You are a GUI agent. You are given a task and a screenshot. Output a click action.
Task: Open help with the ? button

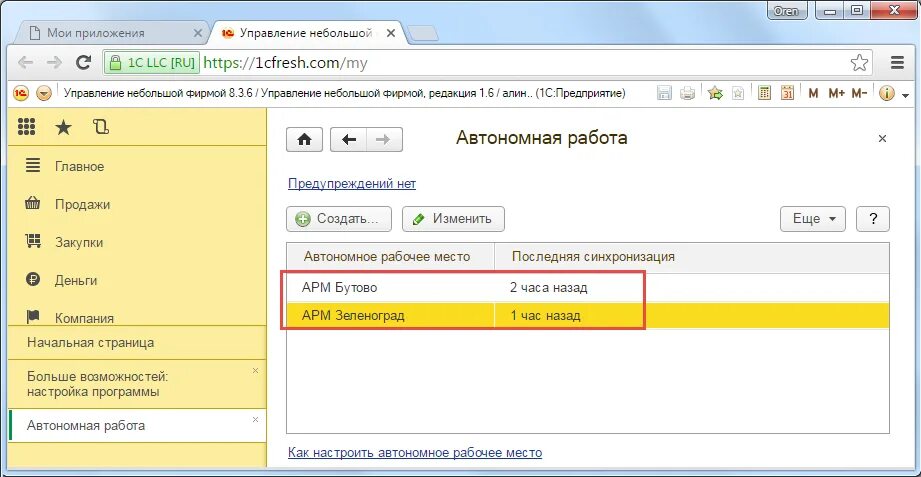pyautogui.click(x=872, y=219)
